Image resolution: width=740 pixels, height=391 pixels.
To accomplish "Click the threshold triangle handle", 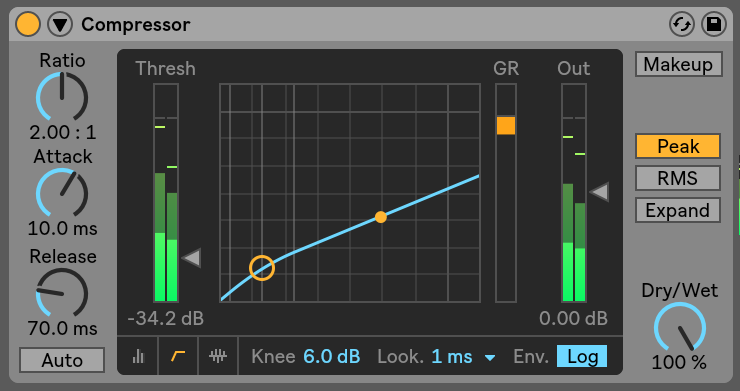I will pyautogui.click(x=192, y=258).
